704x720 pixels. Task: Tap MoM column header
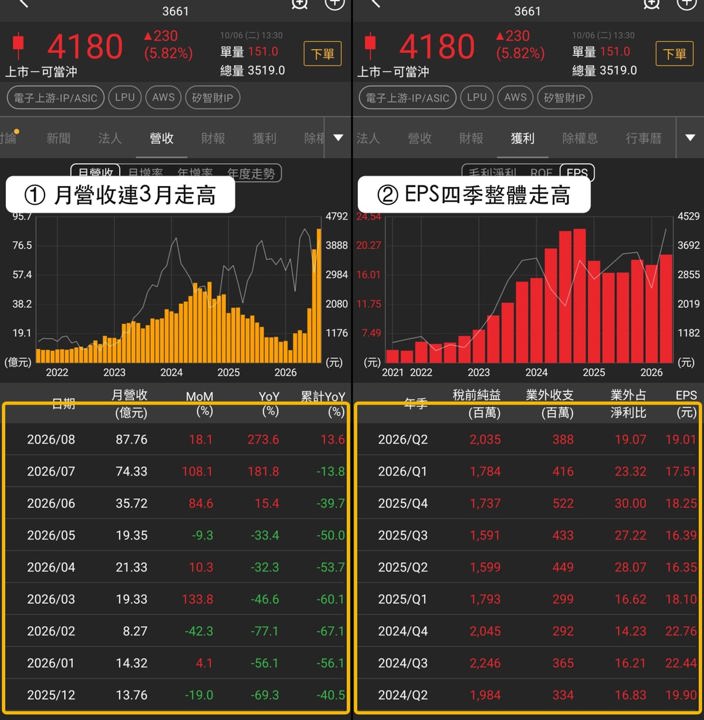point(200,403)
